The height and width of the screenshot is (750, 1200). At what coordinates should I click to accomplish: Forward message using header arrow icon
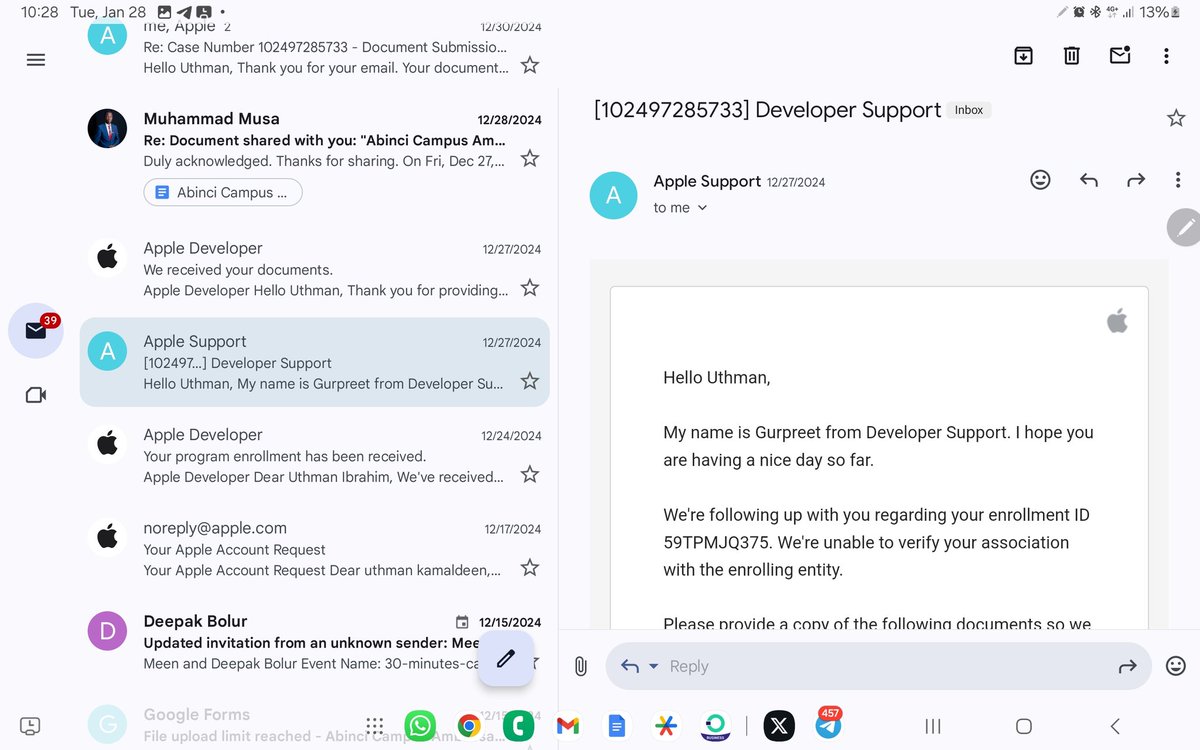tap(1135, 180)
